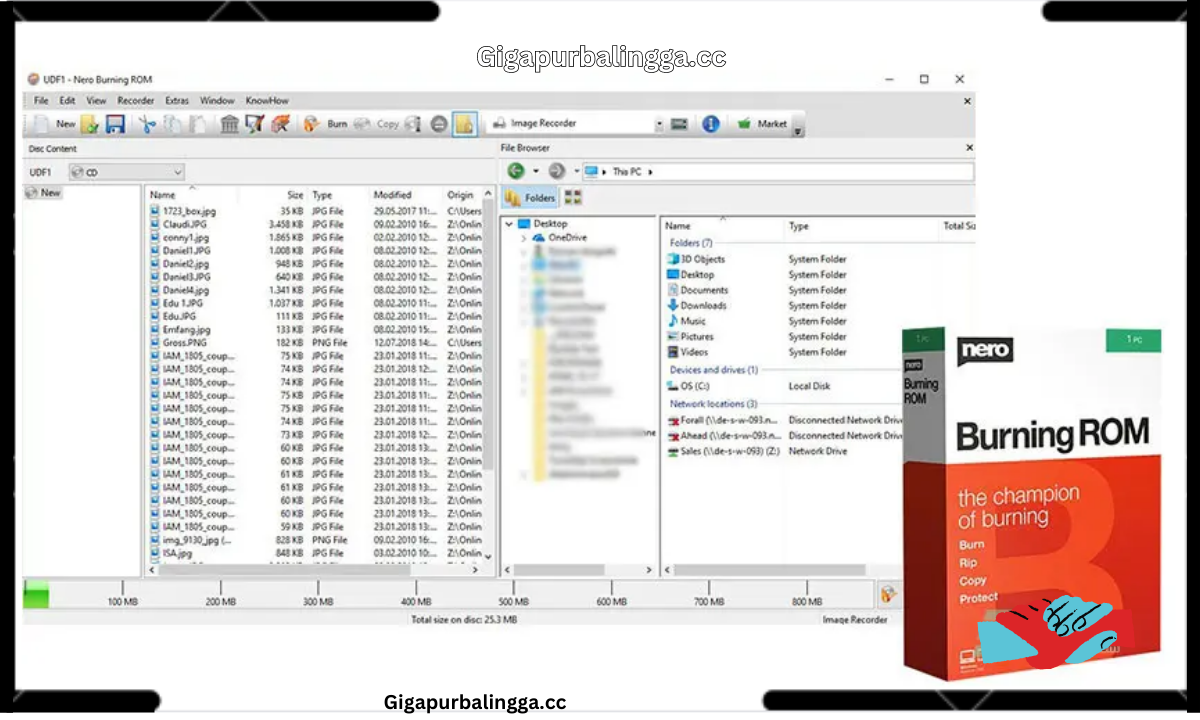
Task: Click the green Back navigation arrow
Action: pyautogui.click(x=516, y=171)
